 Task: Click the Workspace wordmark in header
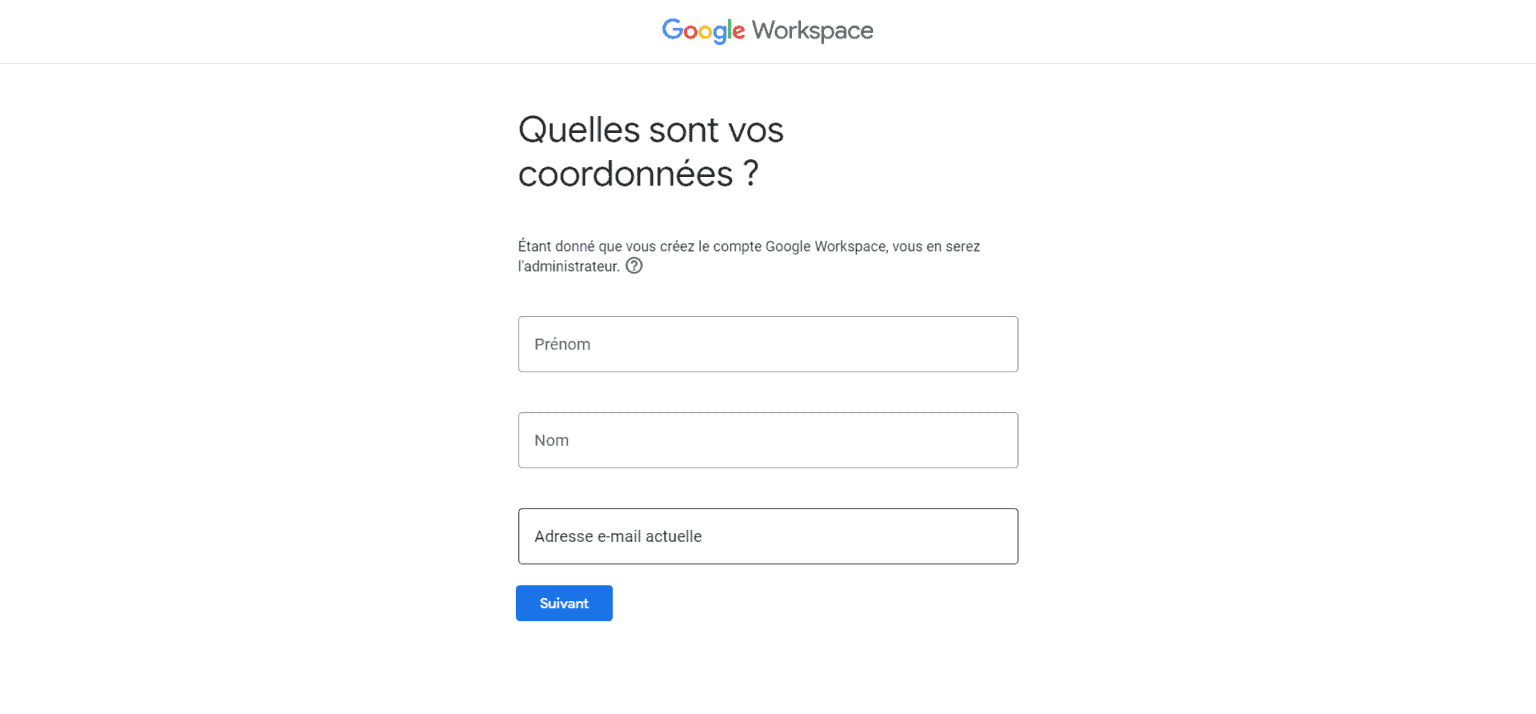pos(812,31)
